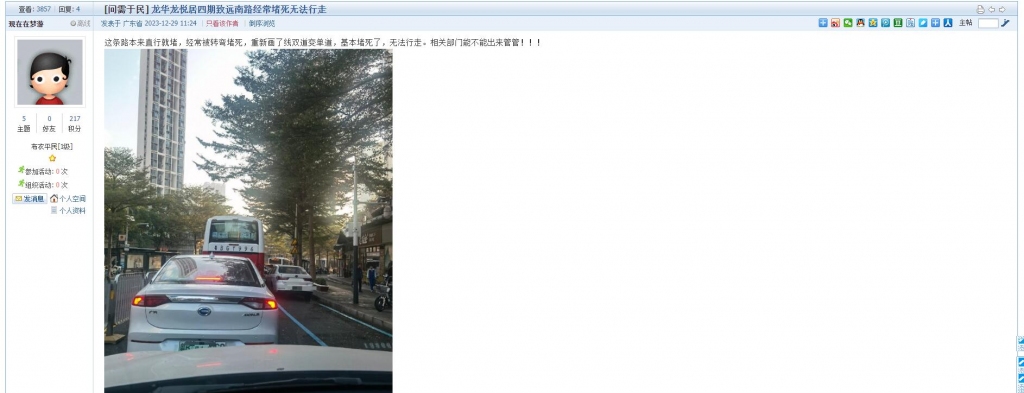Switch to 倒序浏览 reverse order view
This screenshot has height=393, width=1024.
coord(262,24)
